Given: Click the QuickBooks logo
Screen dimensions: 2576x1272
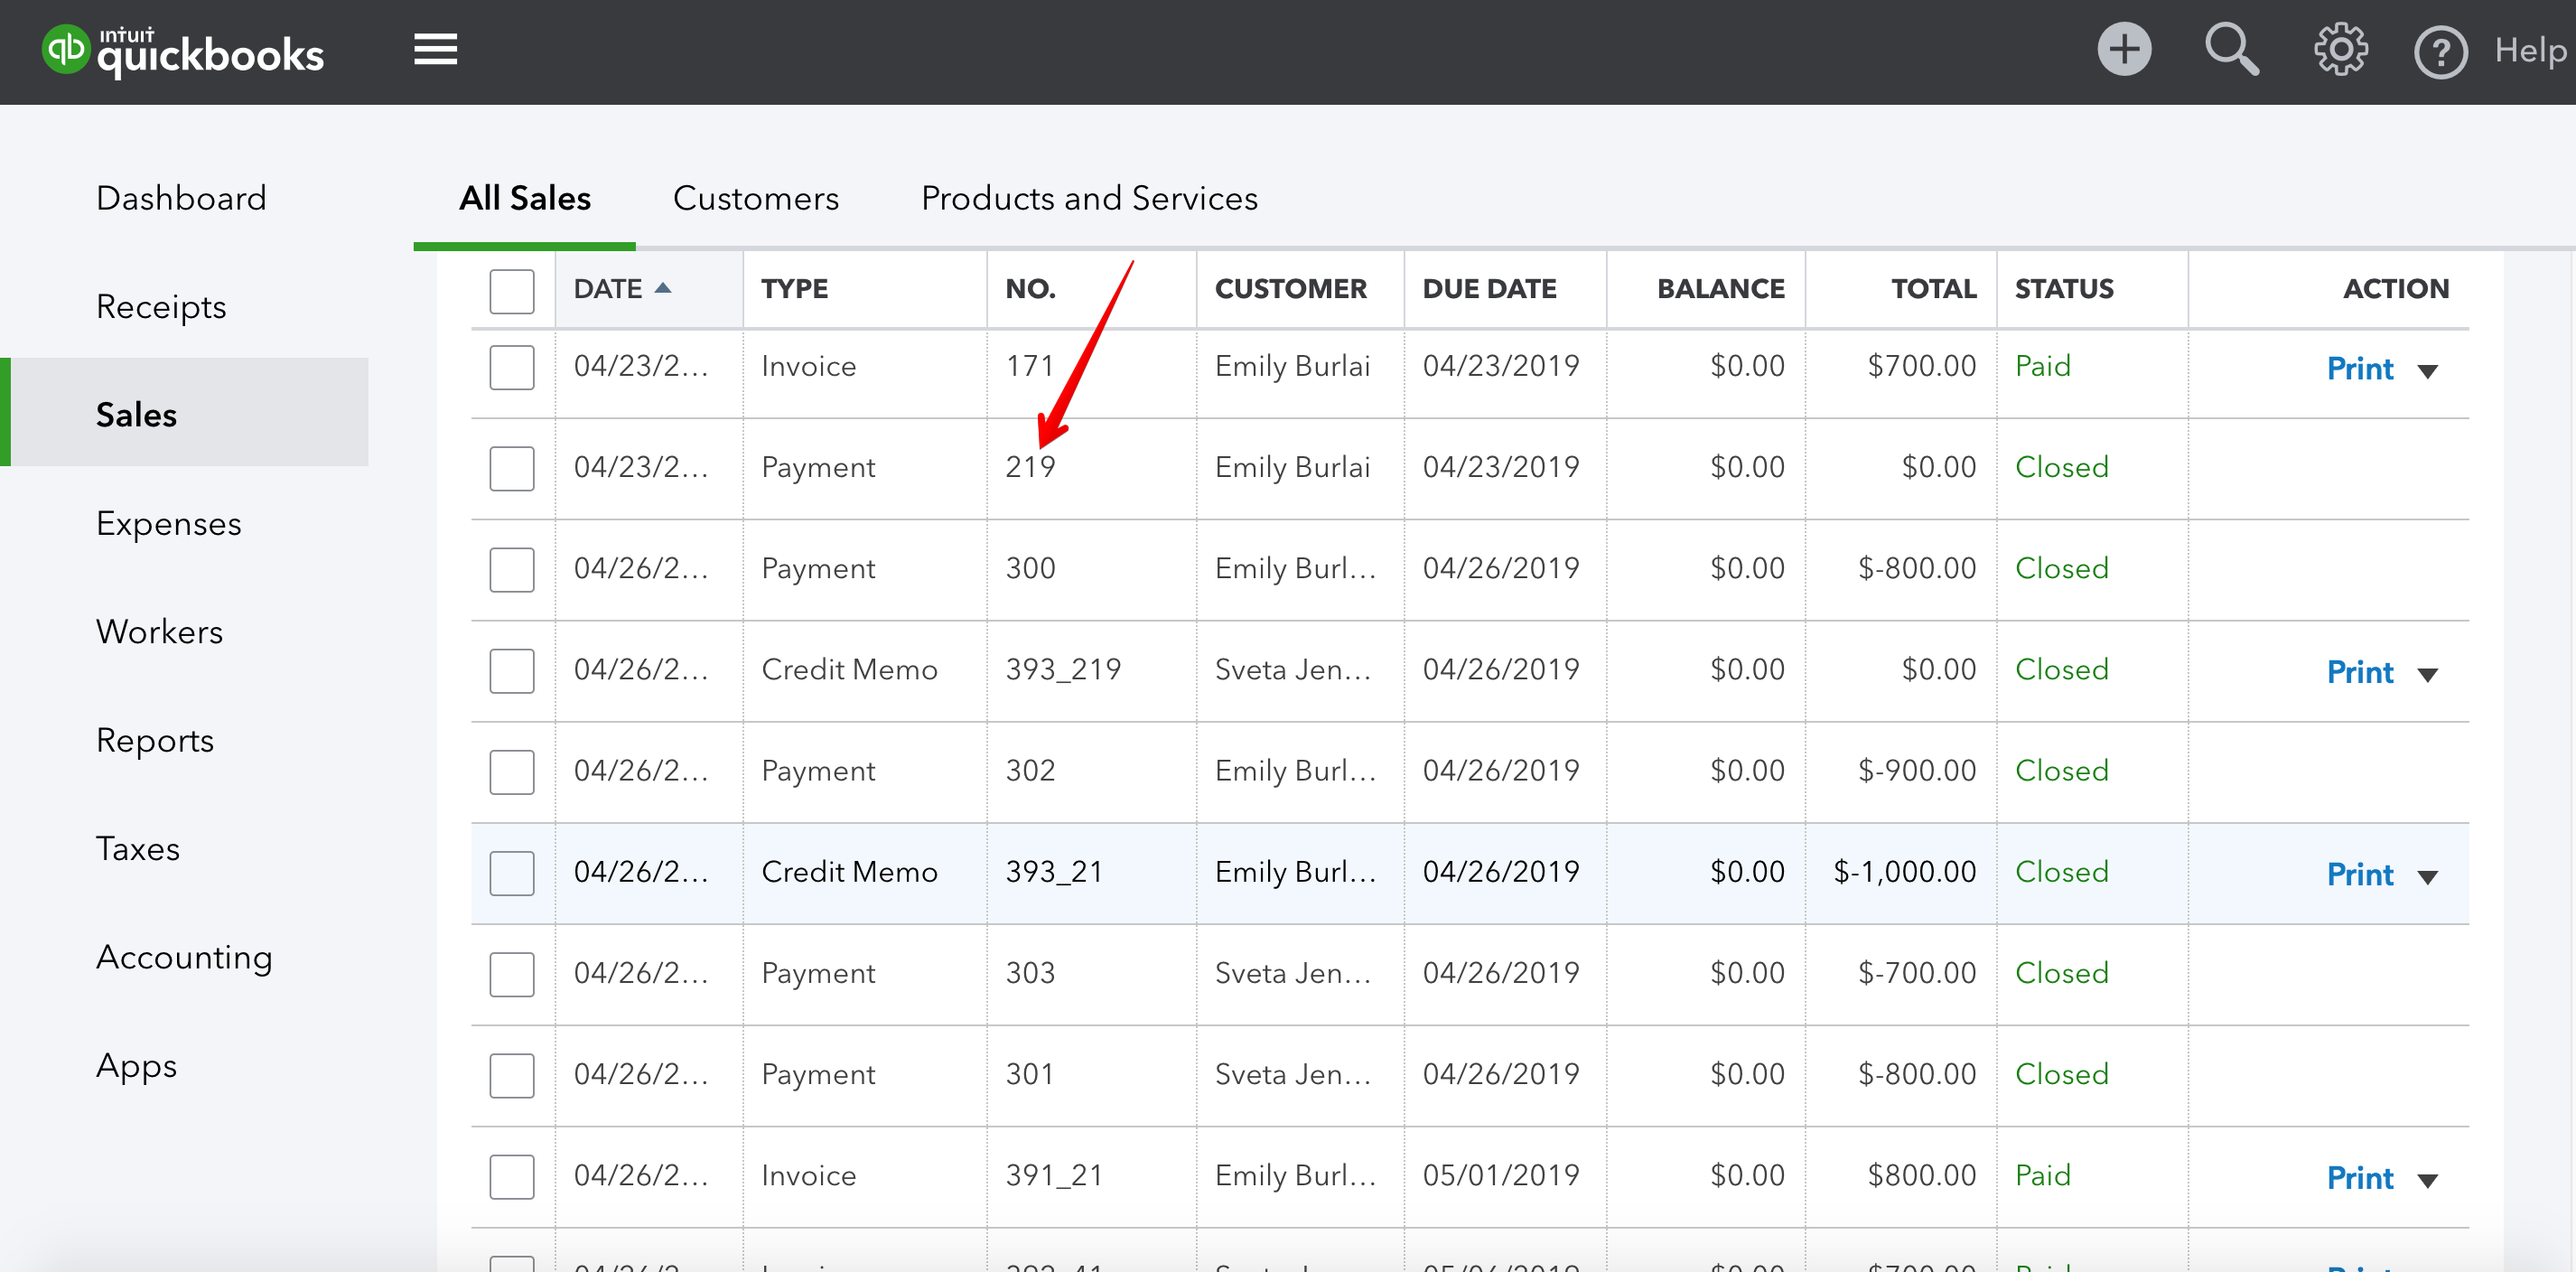Looking at the screenshot, I should [x=183, y=50].
